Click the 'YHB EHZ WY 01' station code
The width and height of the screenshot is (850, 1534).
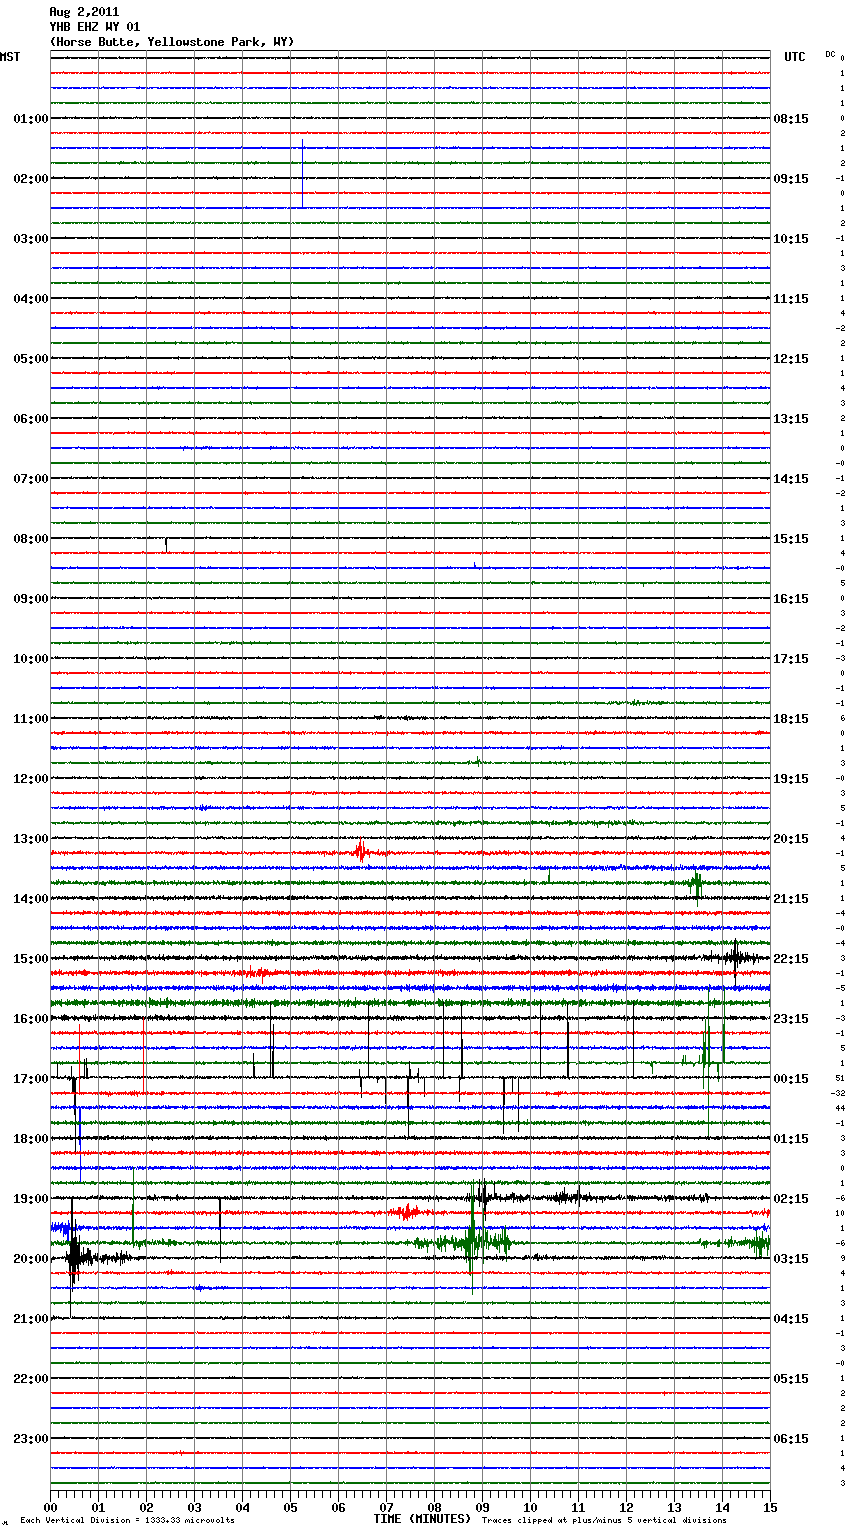pos(94,27)
